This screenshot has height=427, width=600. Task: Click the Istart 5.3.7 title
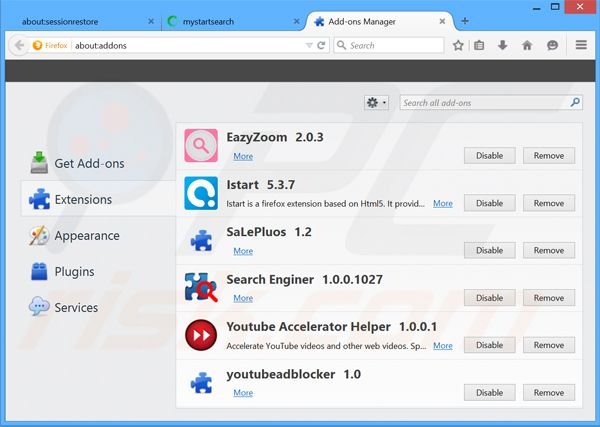click(261, 185)
